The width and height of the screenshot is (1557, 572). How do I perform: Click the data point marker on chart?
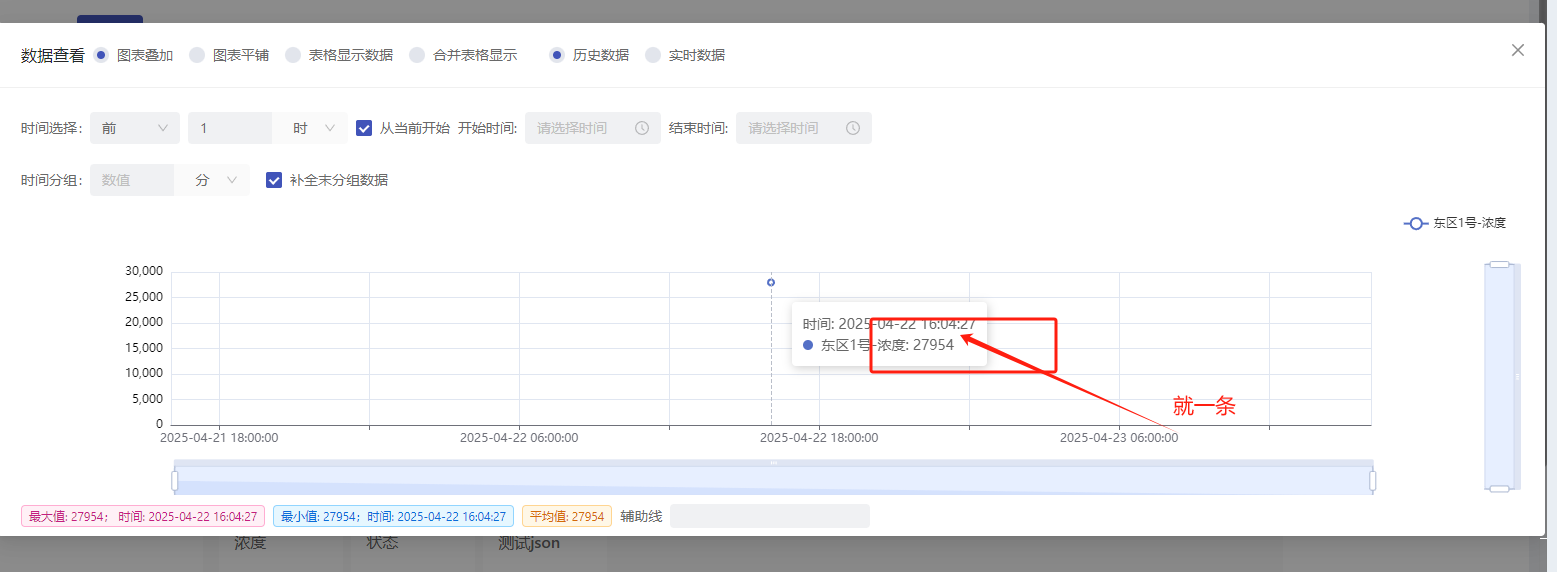click(771, 283)
